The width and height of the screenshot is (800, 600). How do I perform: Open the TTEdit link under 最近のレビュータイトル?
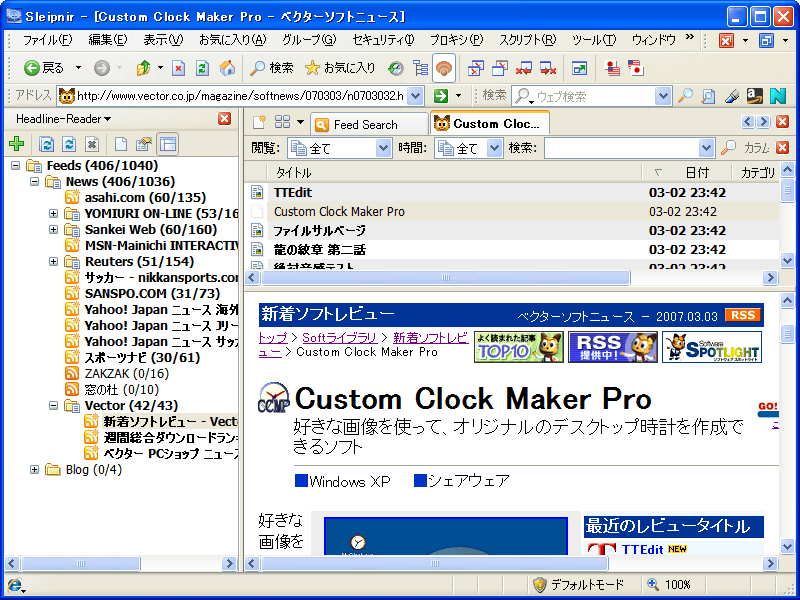[x=642, y=549]
